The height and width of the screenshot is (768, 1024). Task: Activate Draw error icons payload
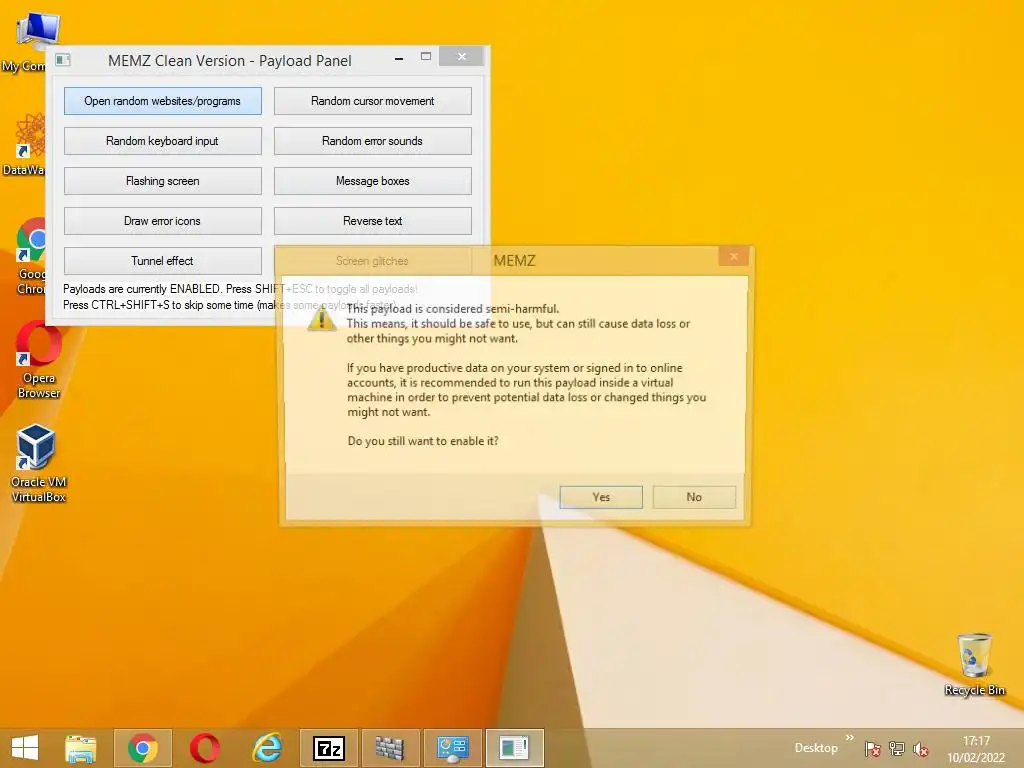click(163, 221)
